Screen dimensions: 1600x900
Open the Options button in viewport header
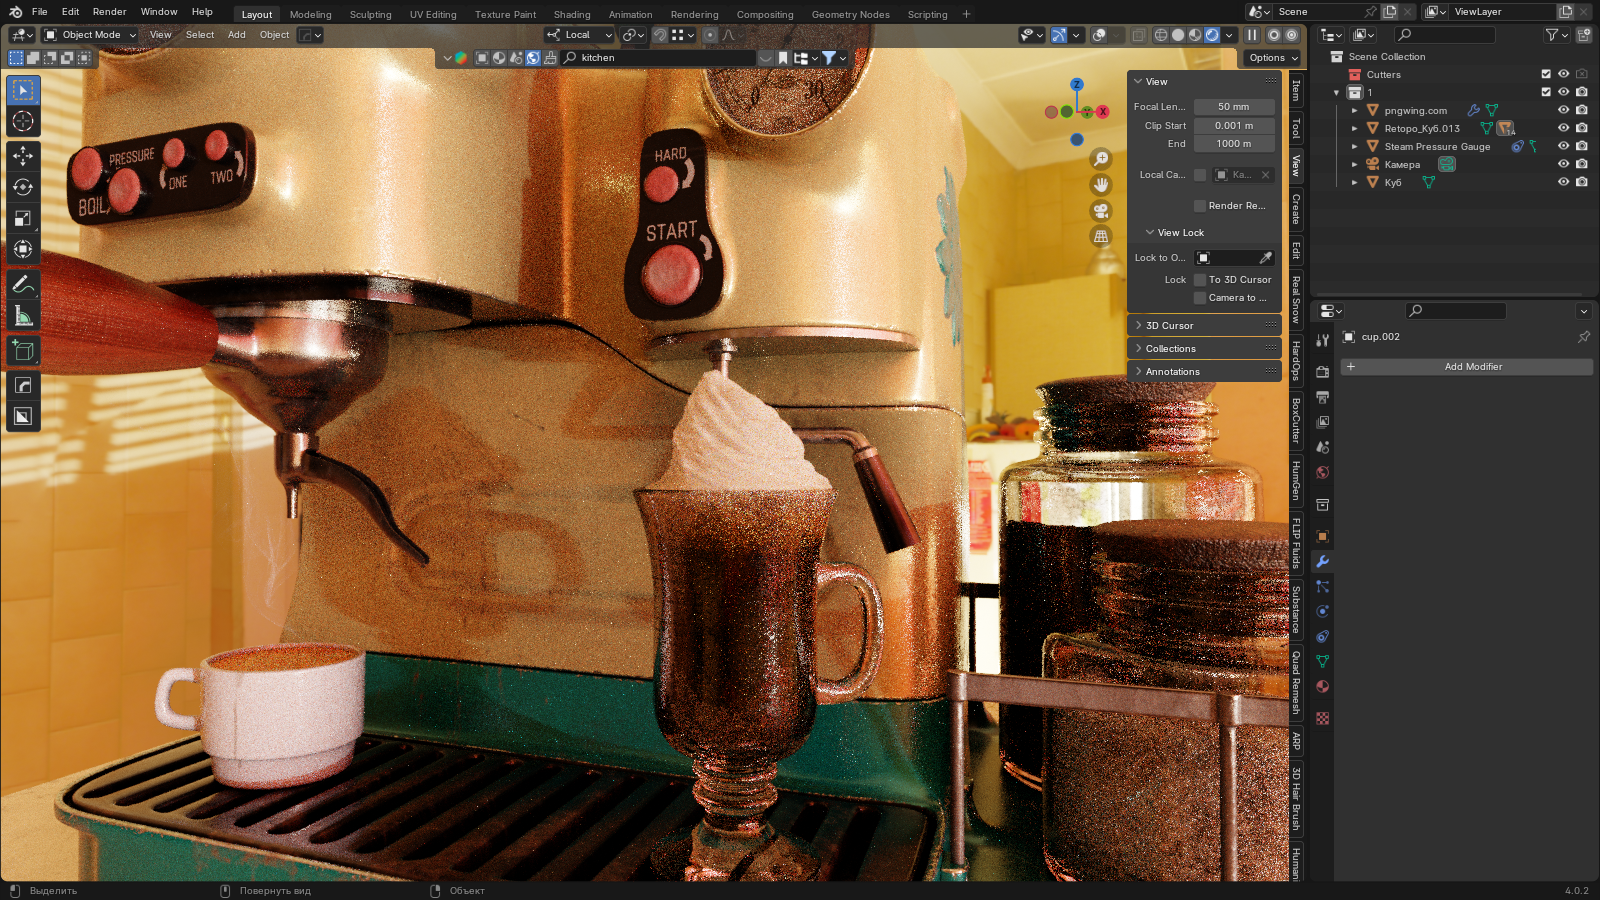(x=1272, y=58)
